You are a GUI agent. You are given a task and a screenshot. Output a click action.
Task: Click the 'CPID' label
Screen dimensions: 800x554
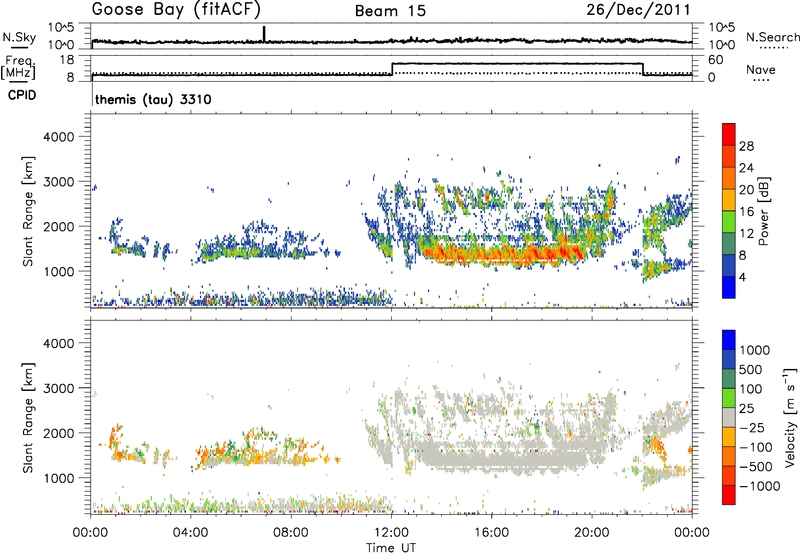pyautogui.click(x=22, y=95)
